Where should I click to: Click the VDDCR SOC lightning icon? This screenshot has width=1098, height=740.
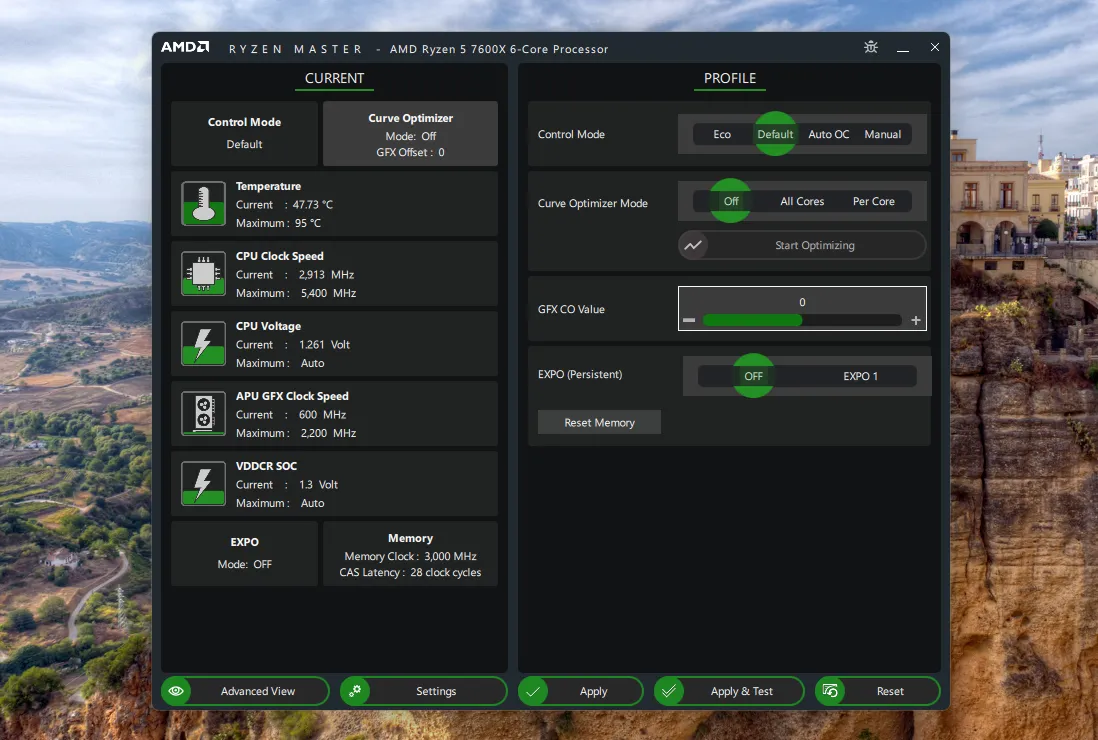203,484
